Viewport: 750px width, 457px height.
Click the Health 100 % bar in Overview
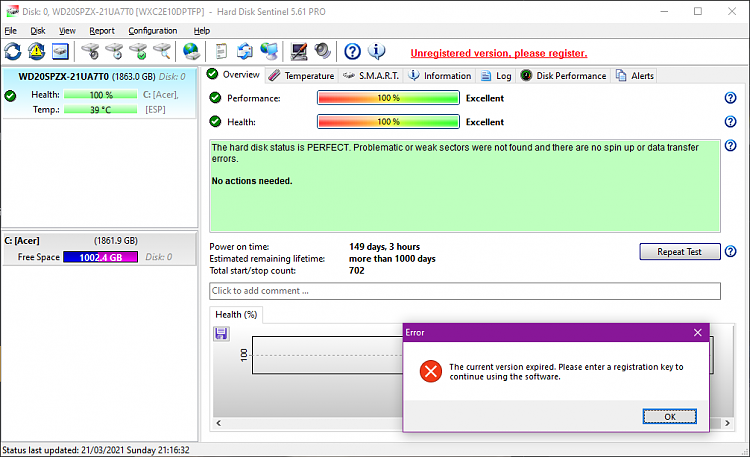pyautogui.click(x=388, y=122)
